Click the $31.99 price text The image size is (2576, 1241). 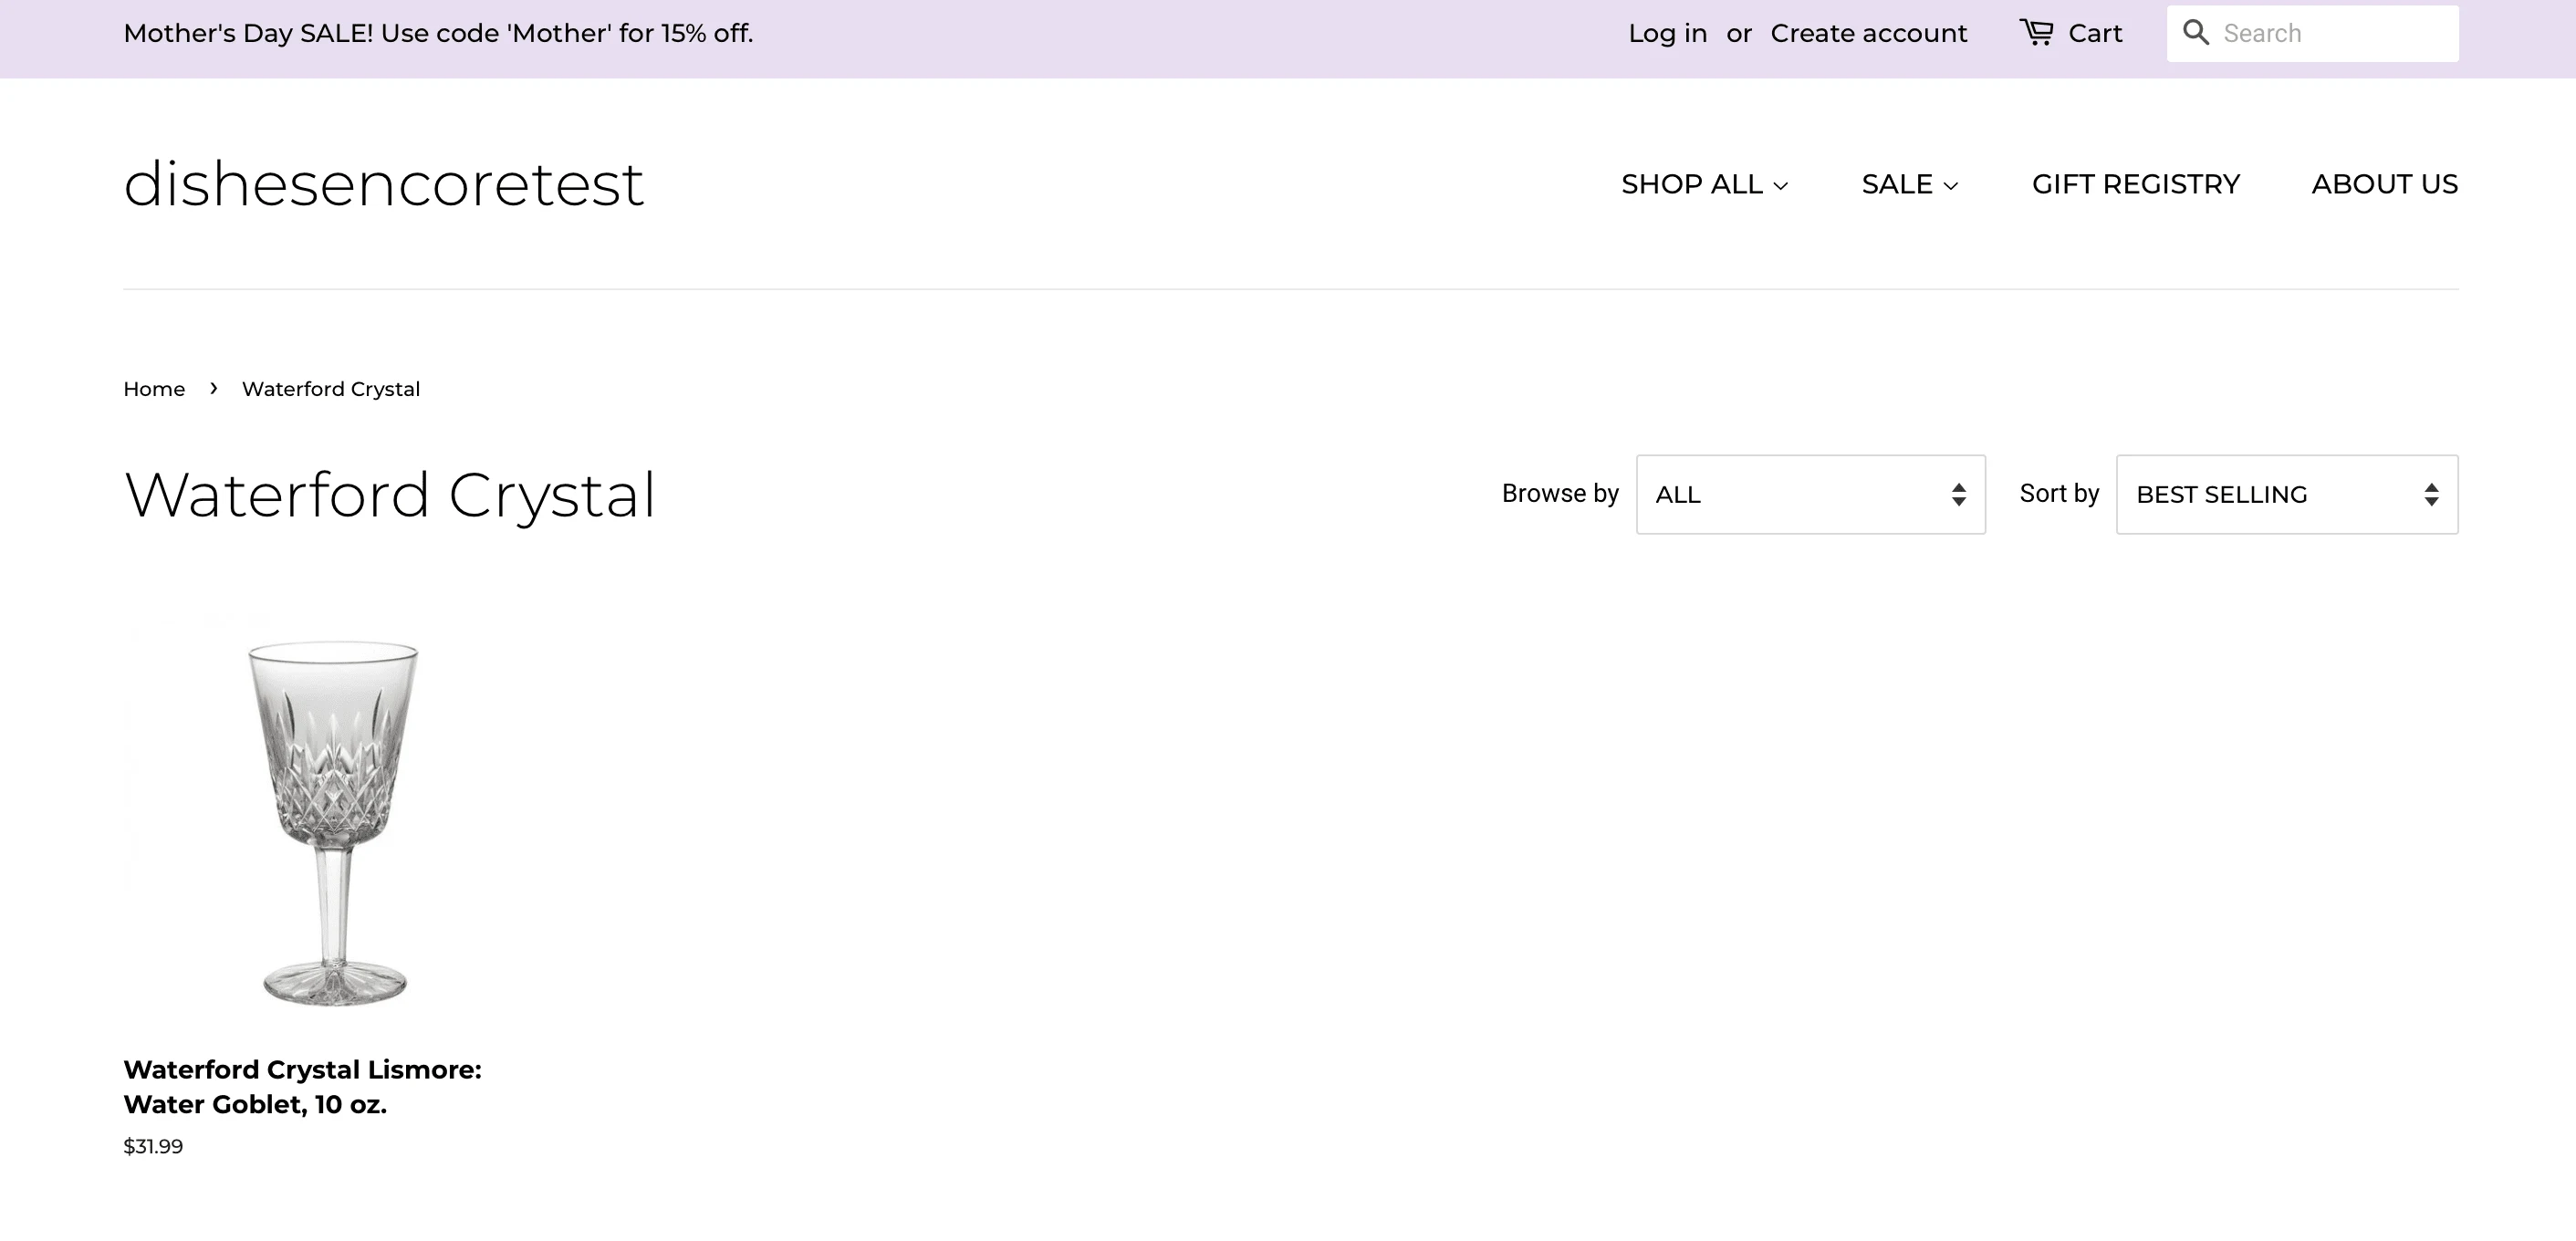tap(153, 1146)
